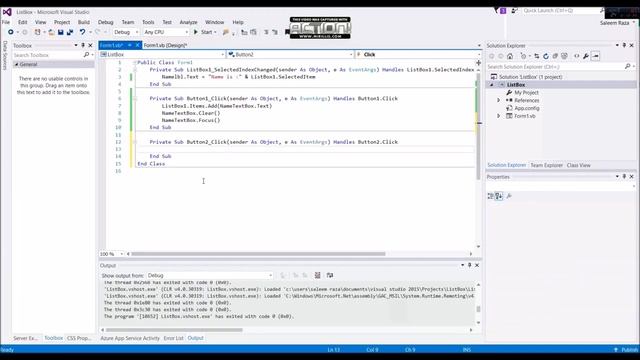Open the Edit menu
640x360 pixels.
[23, 22]
